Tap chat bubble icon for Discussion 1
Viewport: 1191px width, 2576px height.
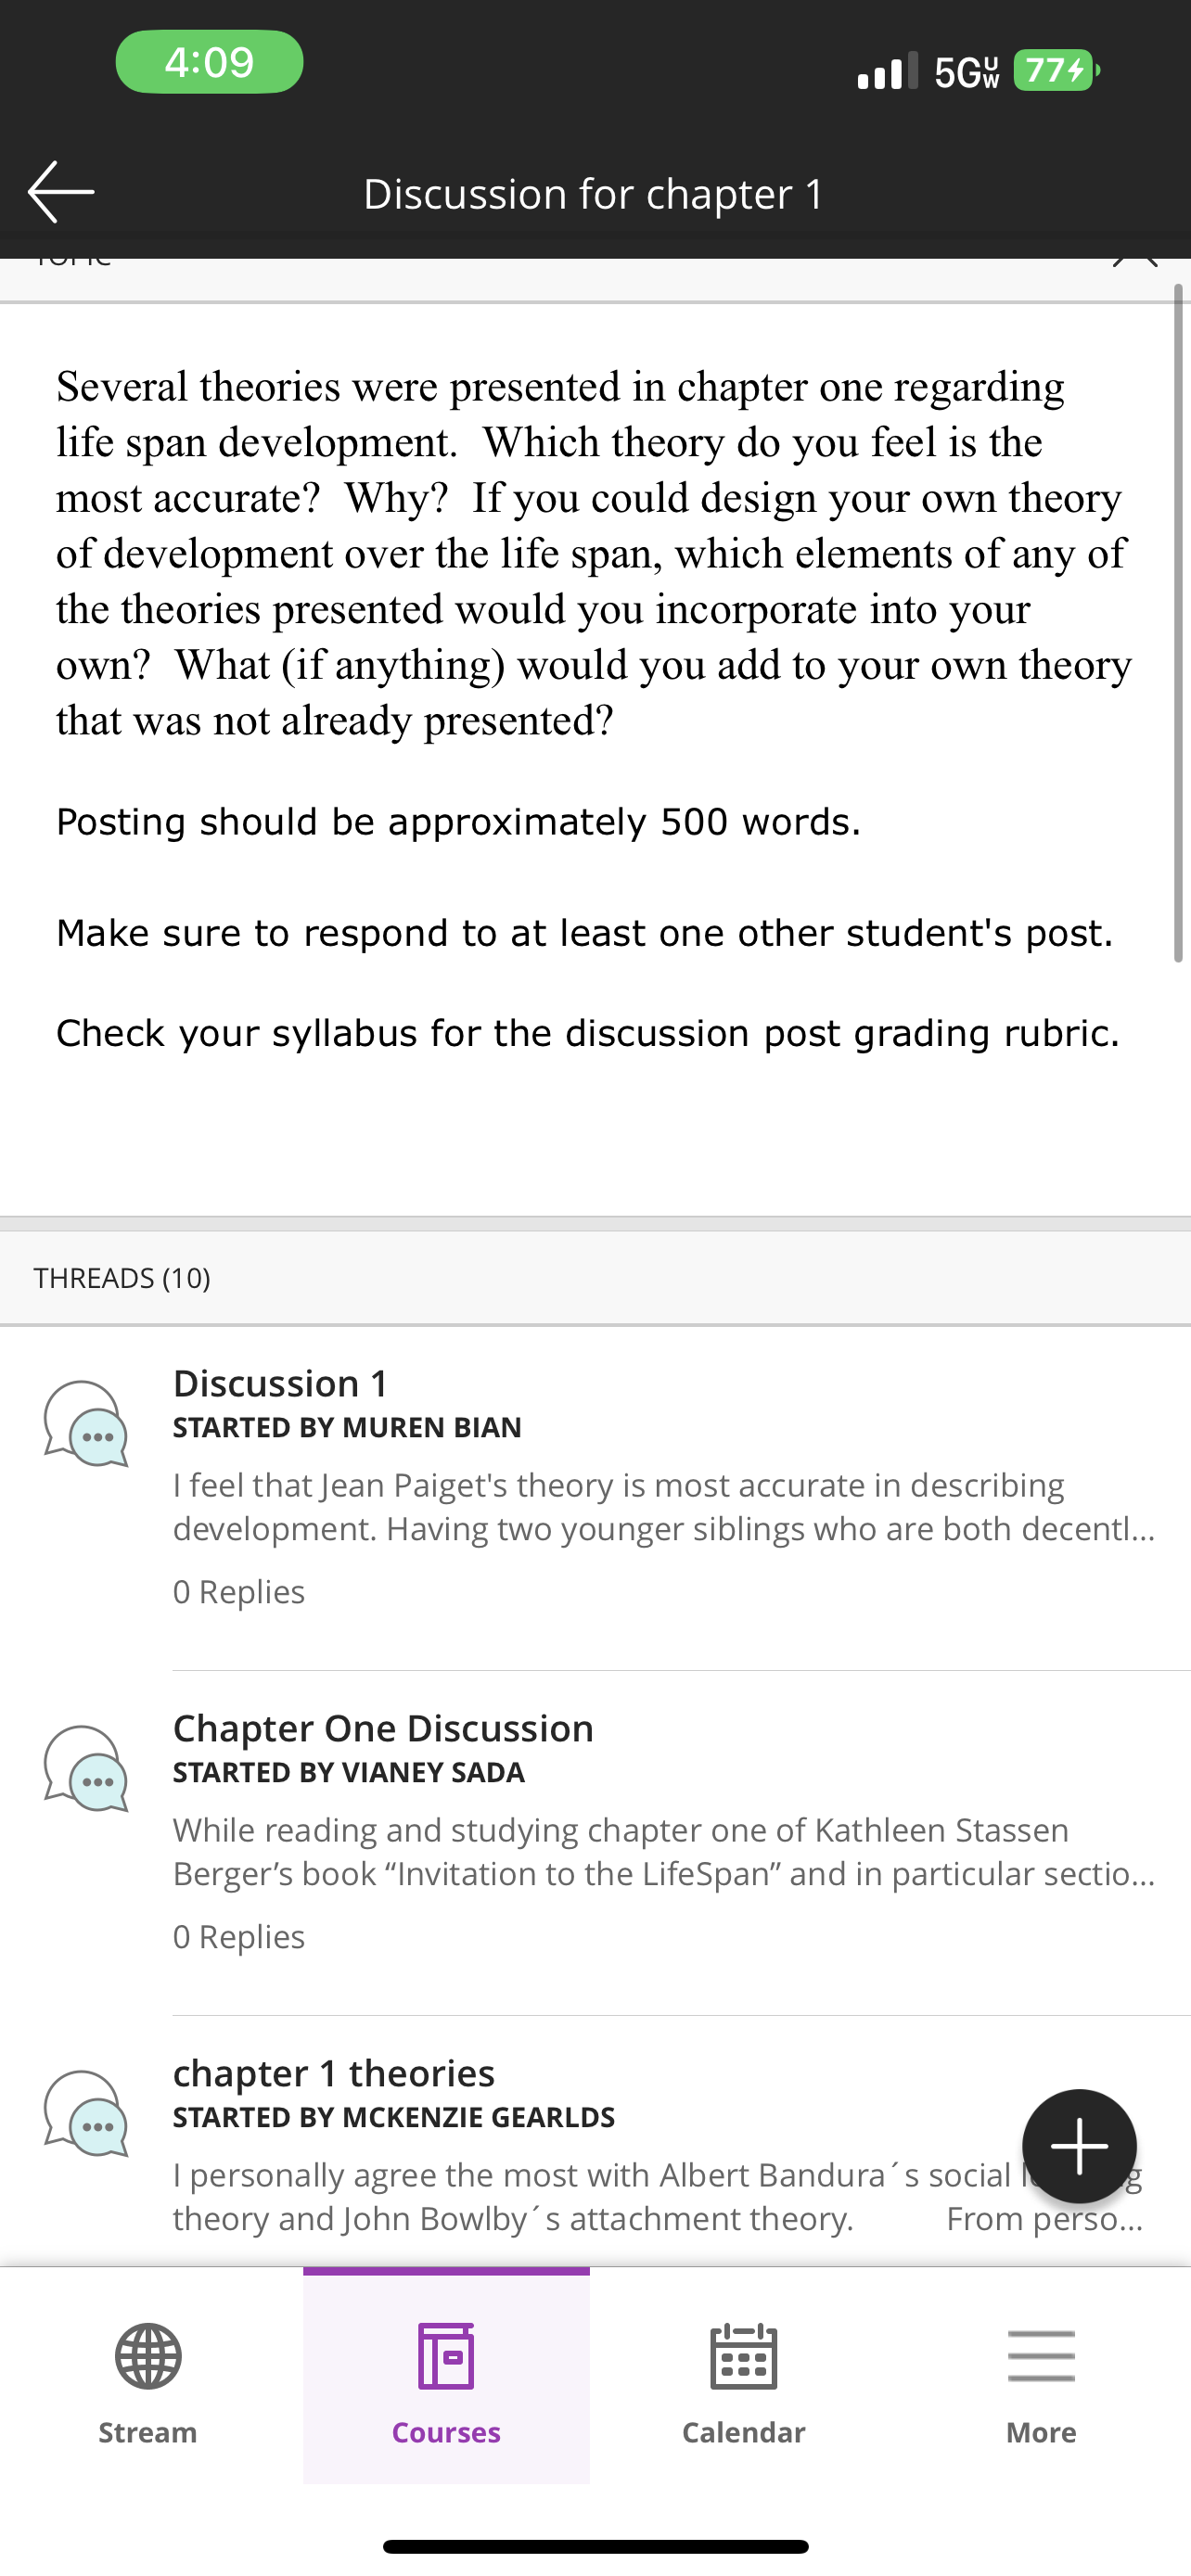pos(86,1423)
